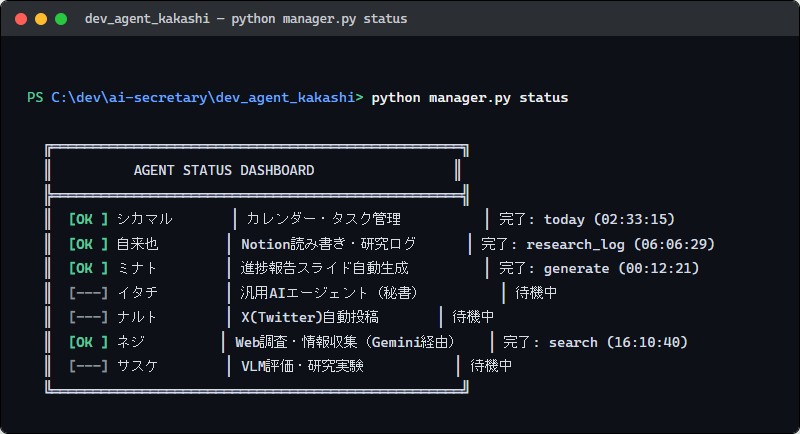Select the AGENT STATUS DASHBOARD heading
The image size is (800, 434).
click(x=224, y=170)
